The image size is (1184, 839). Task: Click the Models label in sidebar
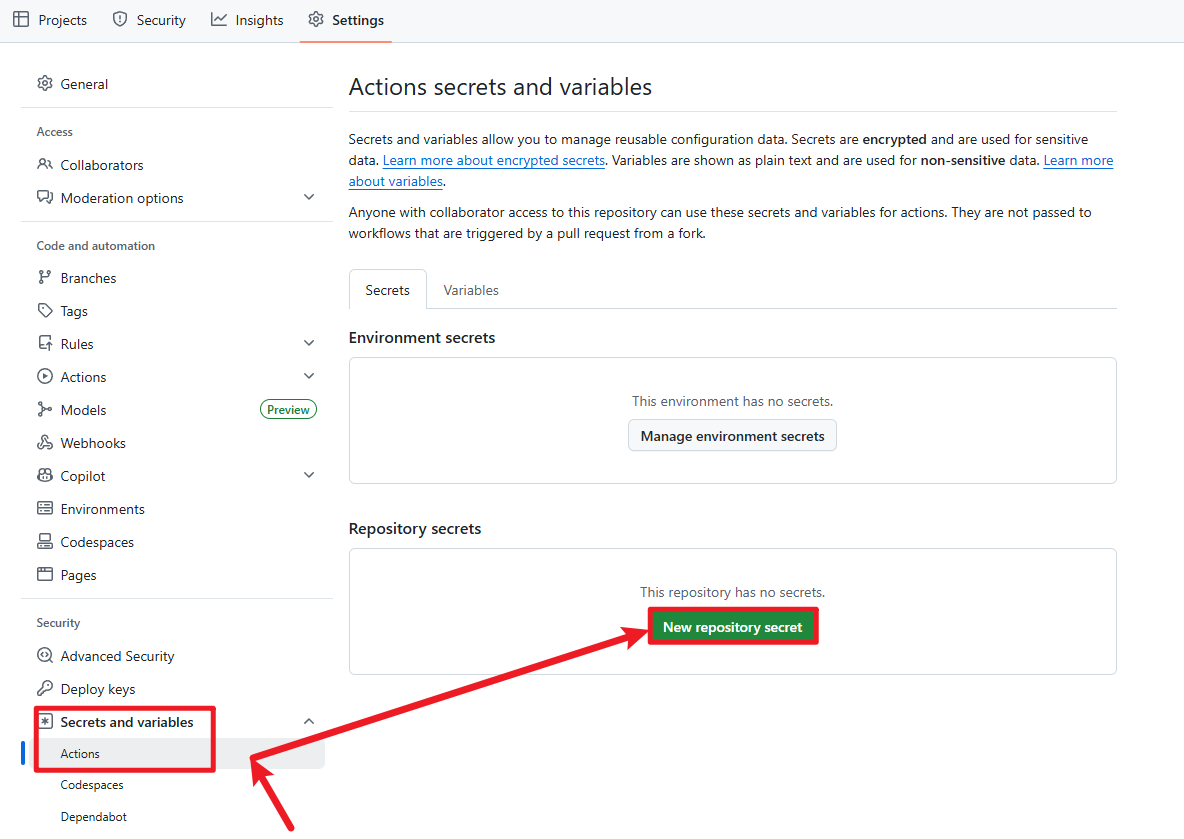(83, 410)
